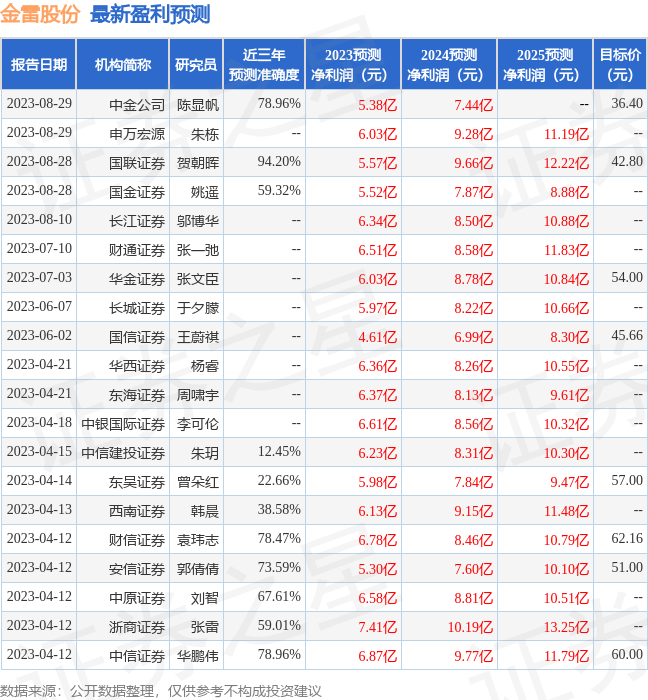Viewport: 648px width, 700px height.
Task: Click the 近三年预测准确度 column header
Action: click(264, 65)
